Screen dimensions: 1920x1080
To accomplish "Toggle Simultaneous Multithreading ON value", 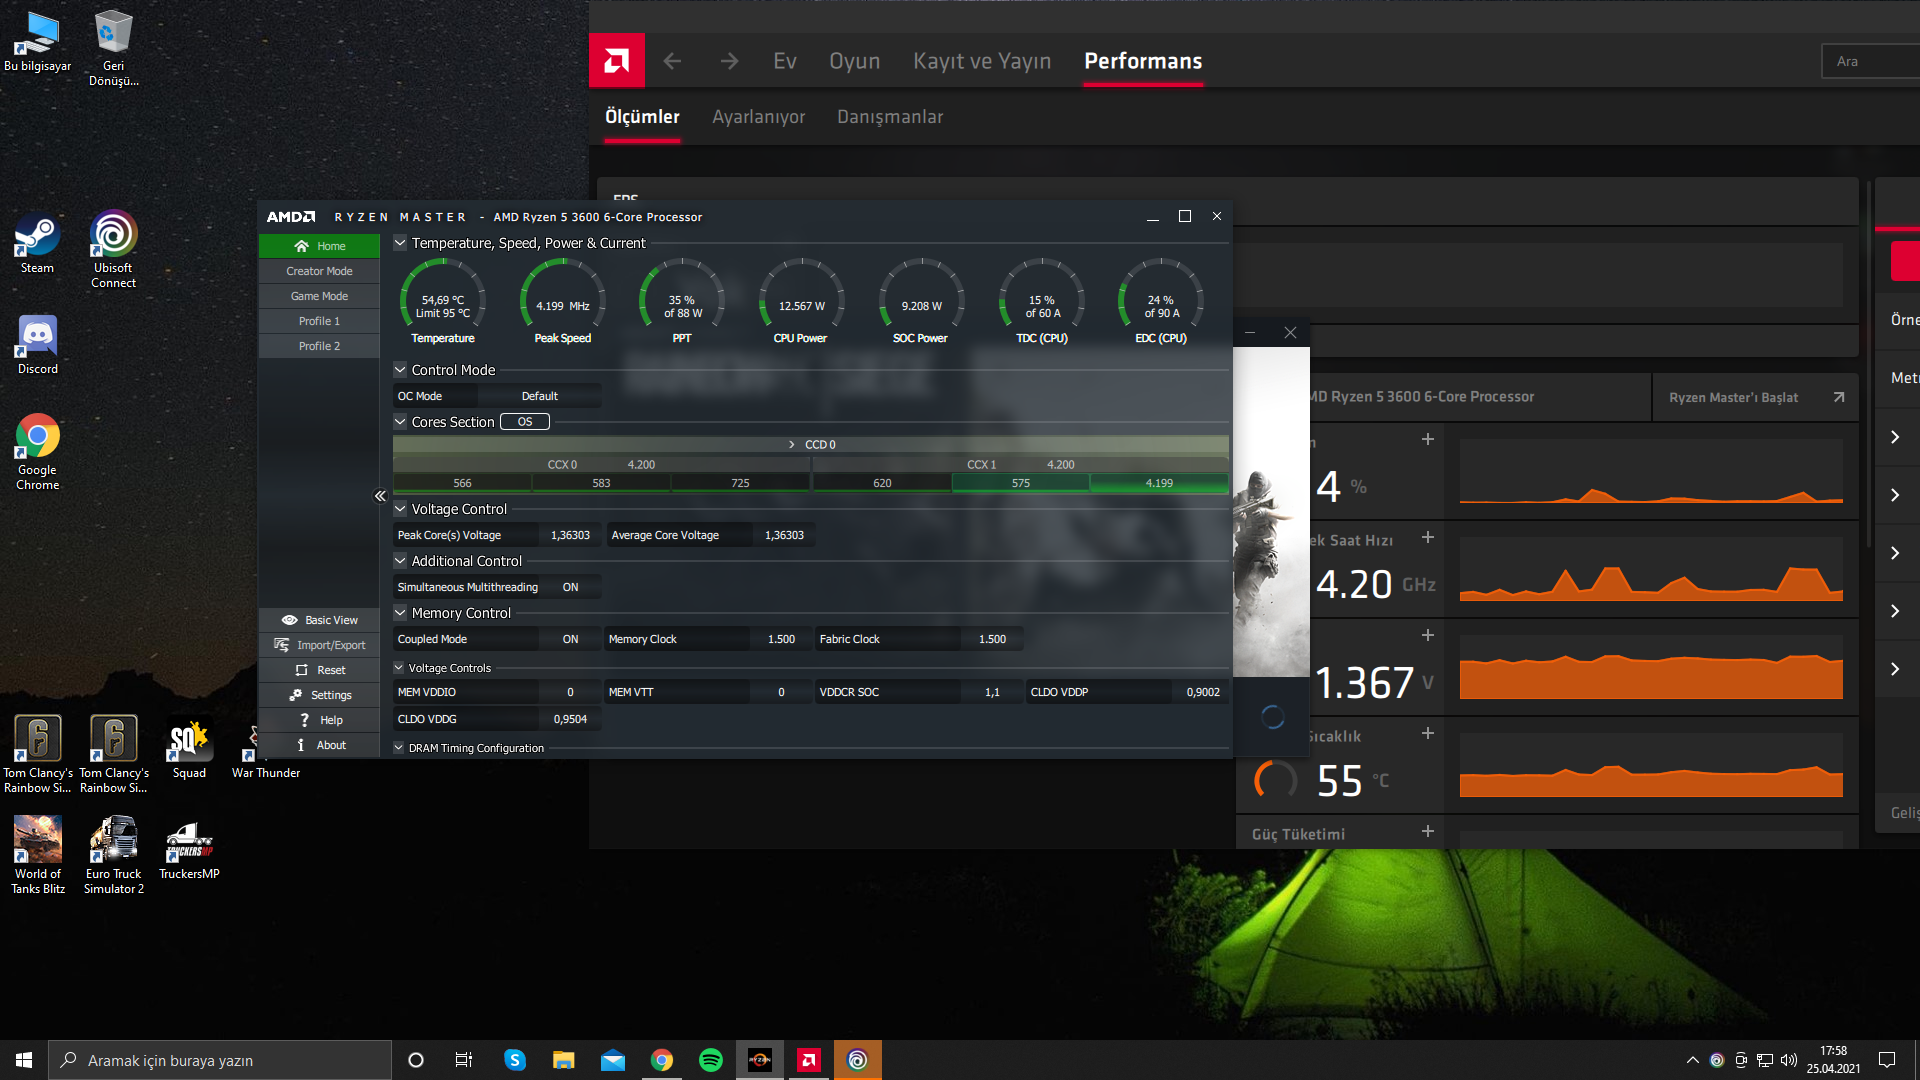I will 570,587.
